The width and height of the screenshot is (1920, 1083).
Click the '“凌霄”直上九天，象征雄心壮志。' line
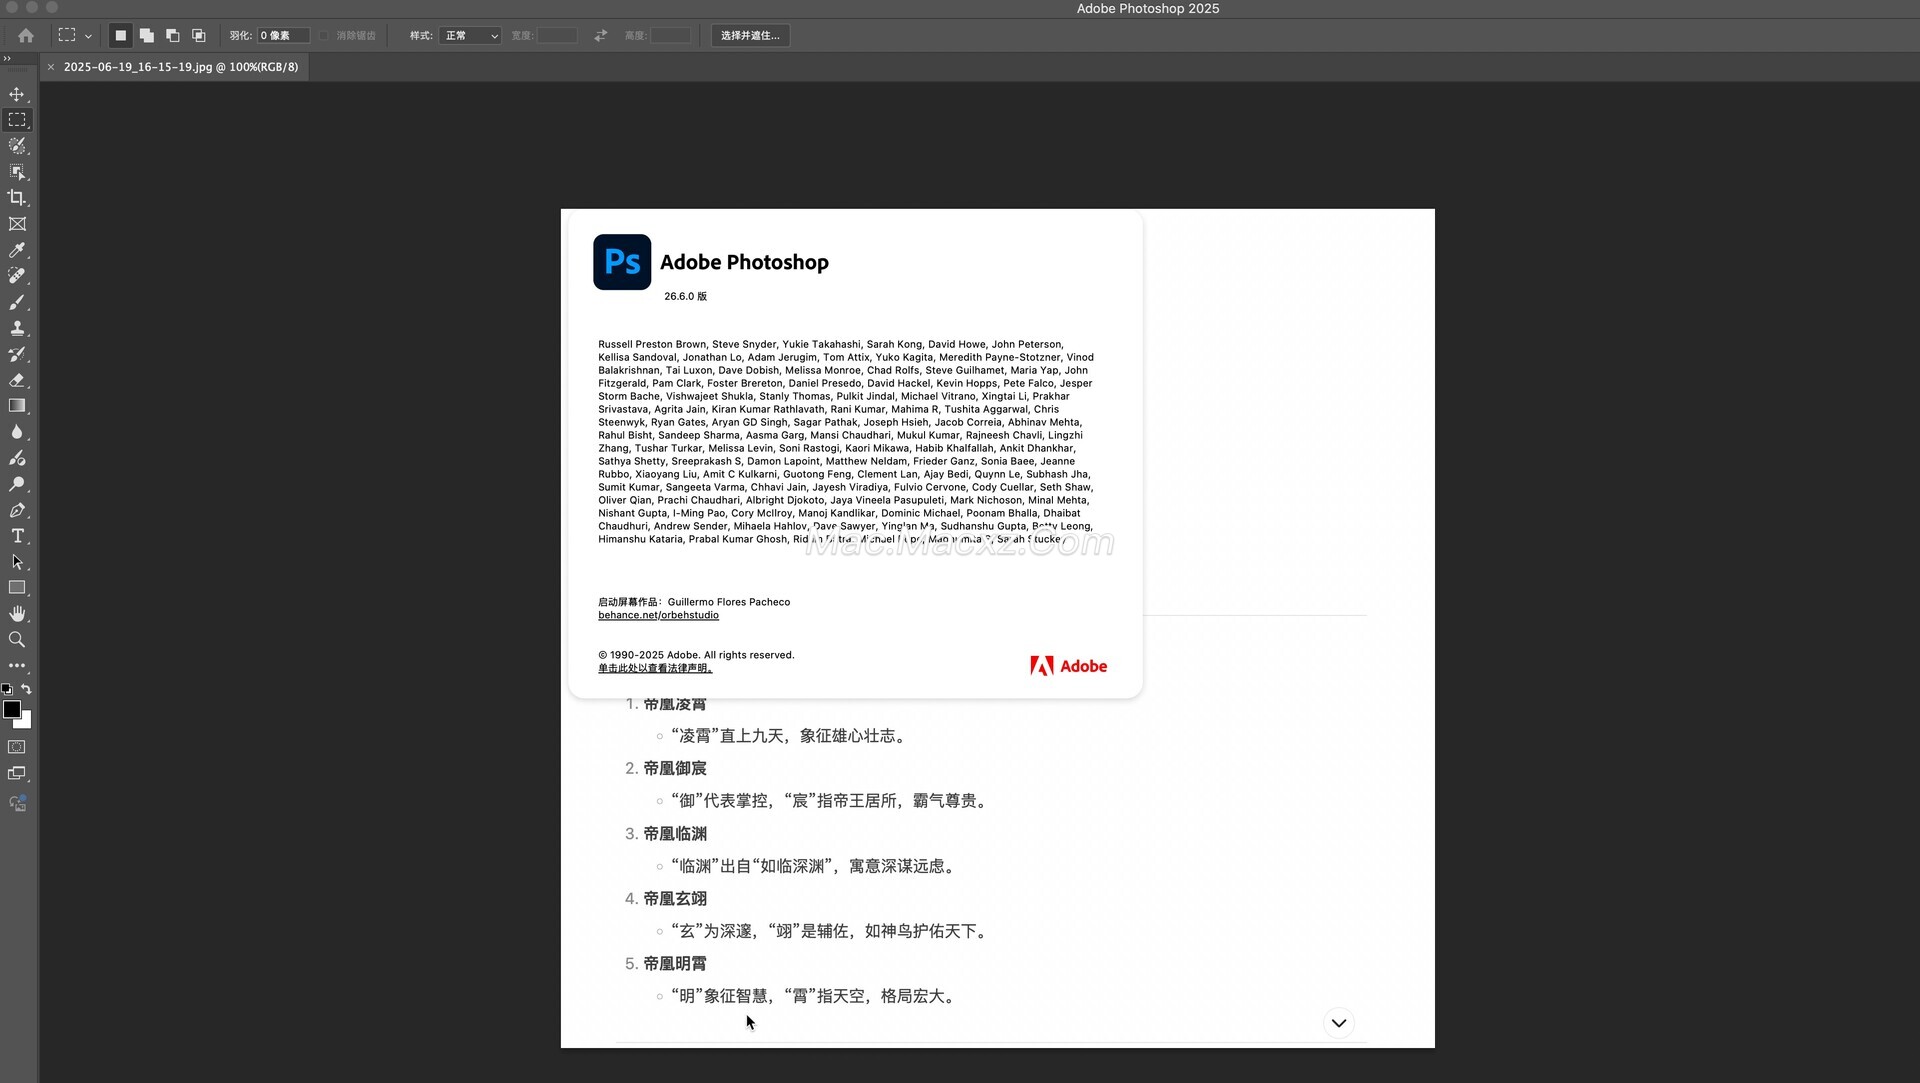[x=790, y=736]
